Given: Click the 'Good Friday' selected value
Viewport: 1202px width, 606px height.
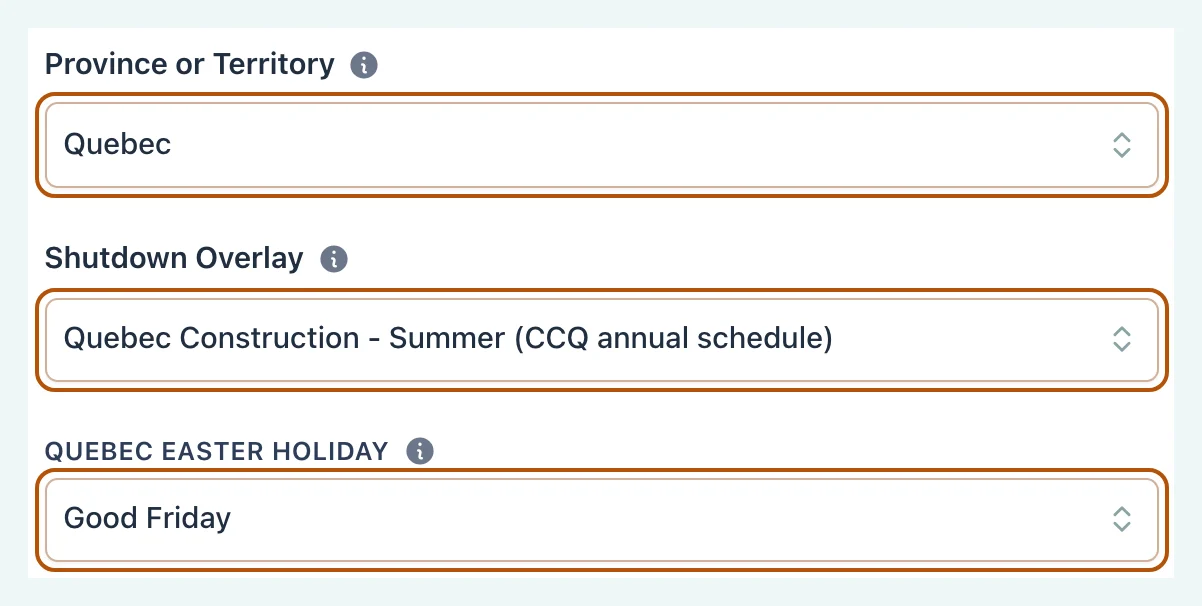Looking at the screenshot, I should (148, 518).
